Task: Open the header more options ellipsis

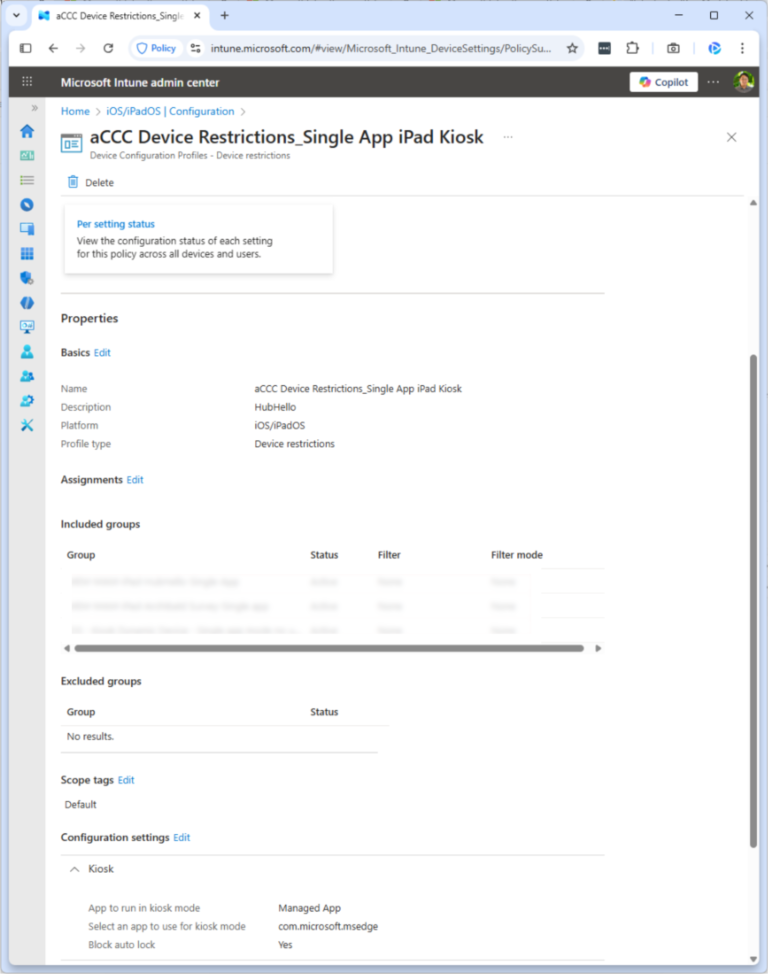Action: 713,82
